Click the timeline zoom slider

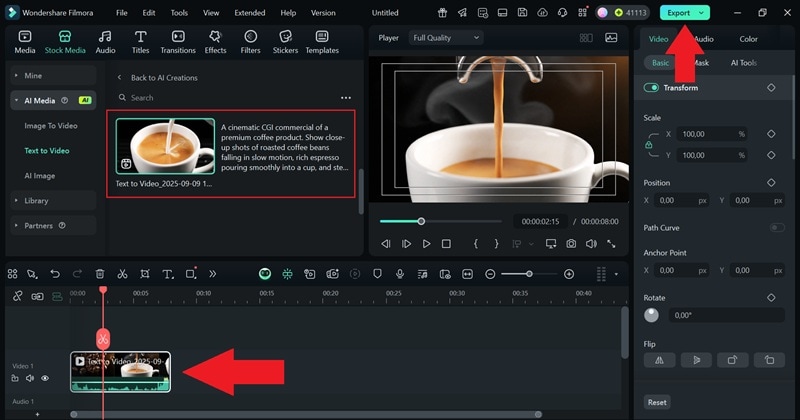click(529, 274)
